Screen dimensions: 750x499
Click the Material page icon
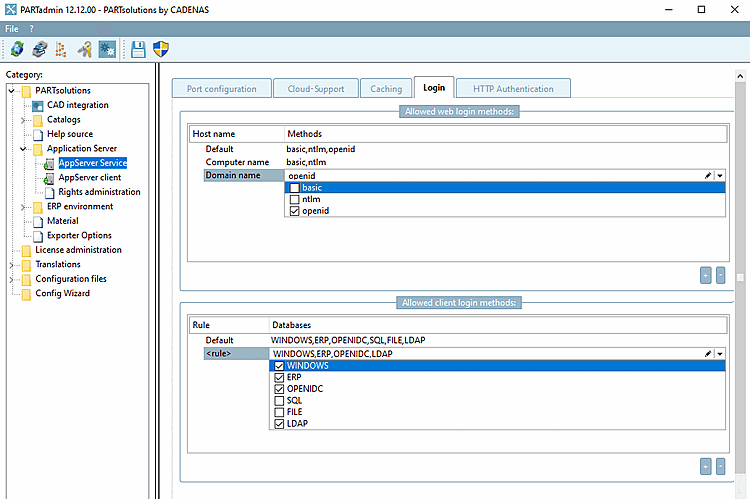(x=38, y=222)
